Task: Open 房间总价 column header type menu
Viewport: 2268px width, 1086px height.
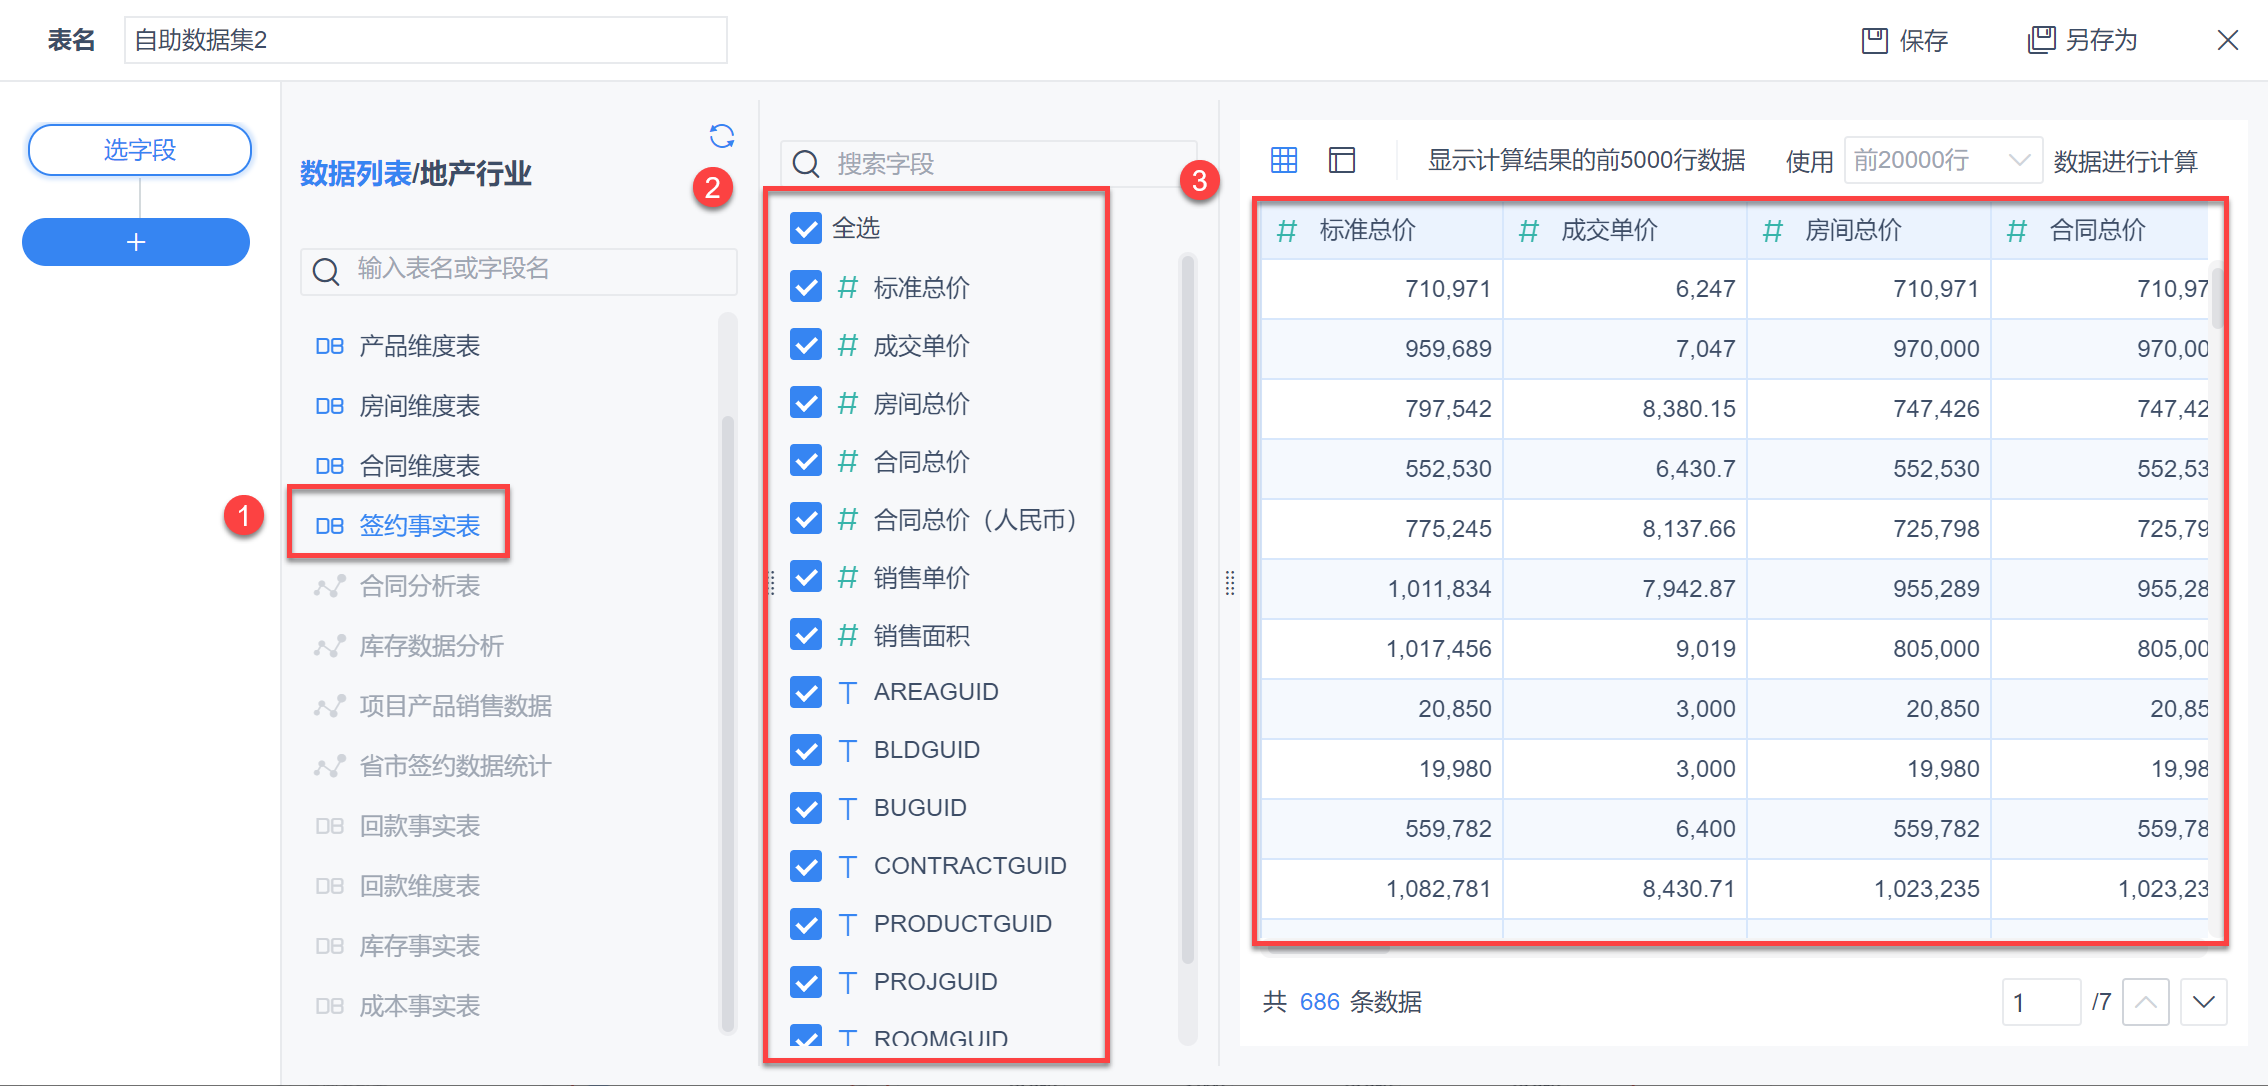Action: (x=1772, y=231)
